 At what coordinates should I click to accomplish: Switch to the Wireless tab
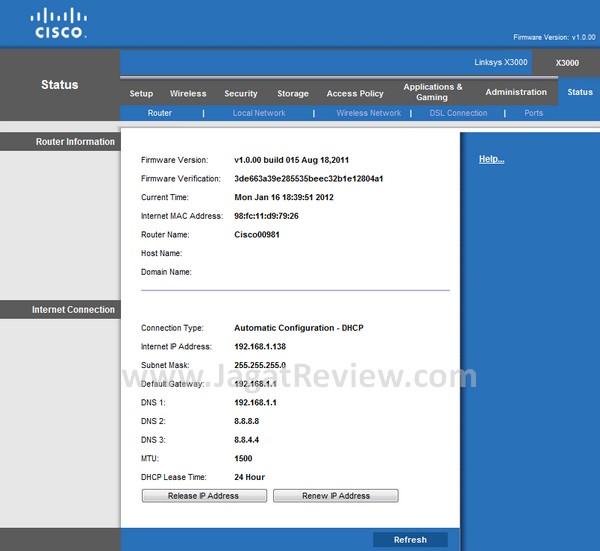(x=188, y=93)
